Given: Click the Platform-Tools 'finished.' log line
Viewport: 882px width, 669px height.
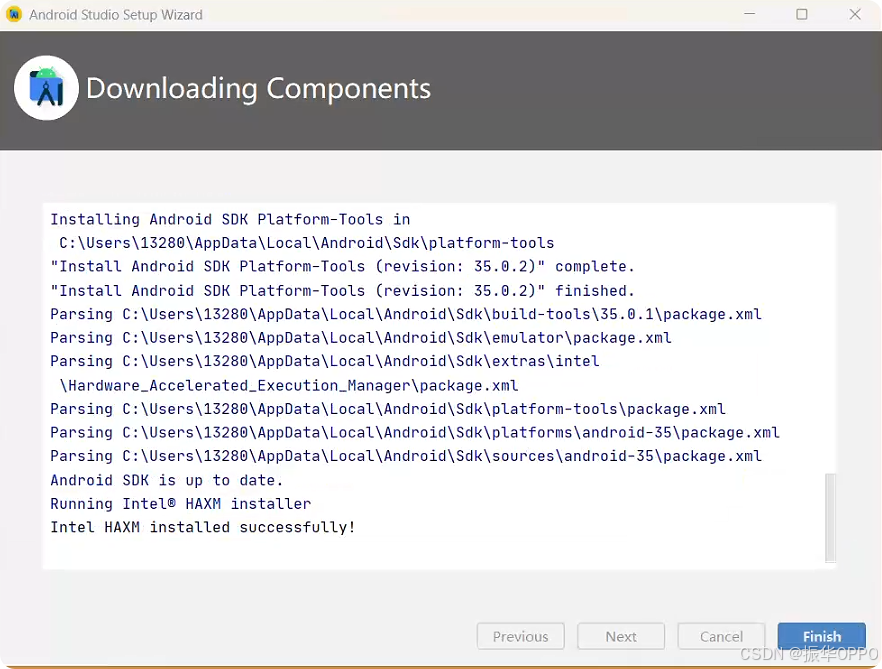Looking at the screenshot, I should click(343, 290).
